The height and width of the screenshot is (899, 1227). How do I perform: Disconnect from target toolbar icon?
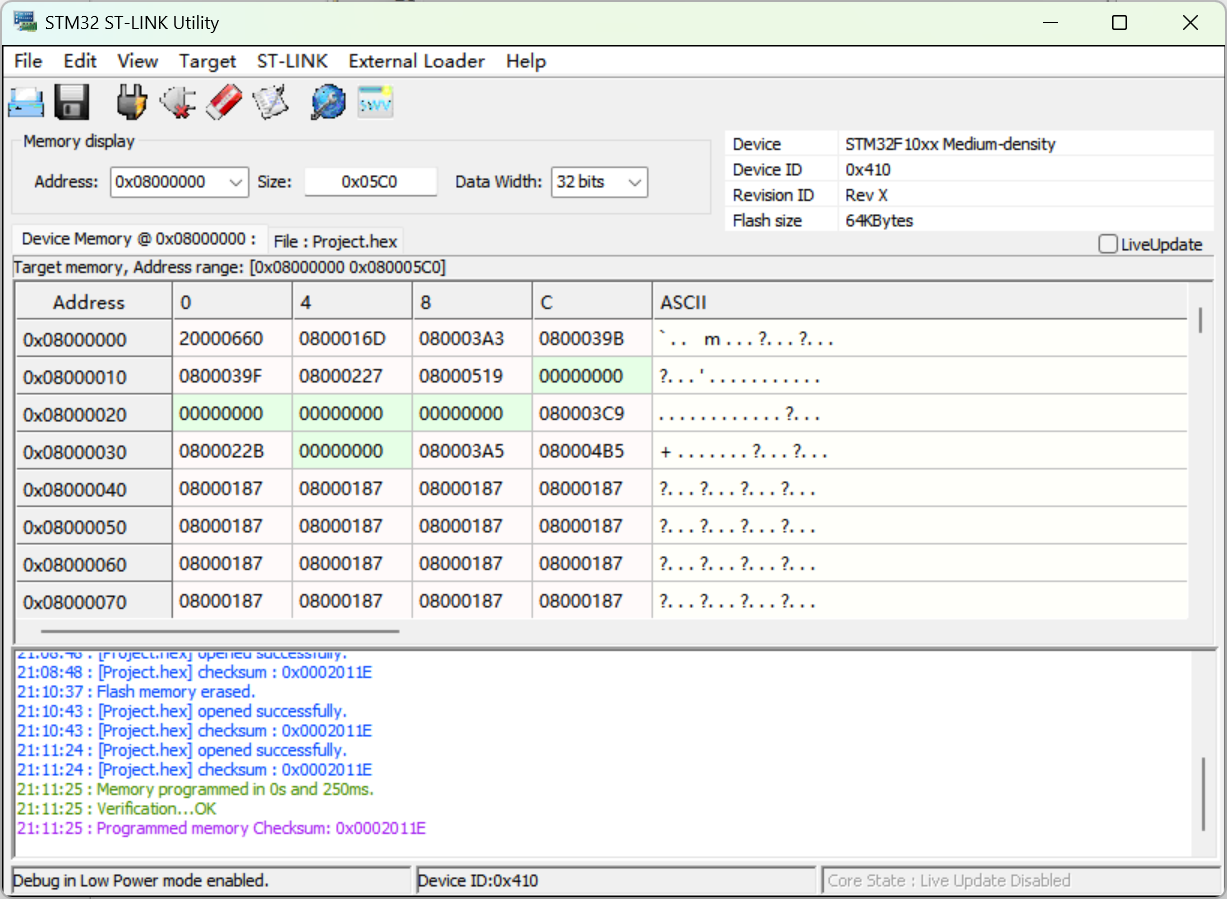click(177, 102)
